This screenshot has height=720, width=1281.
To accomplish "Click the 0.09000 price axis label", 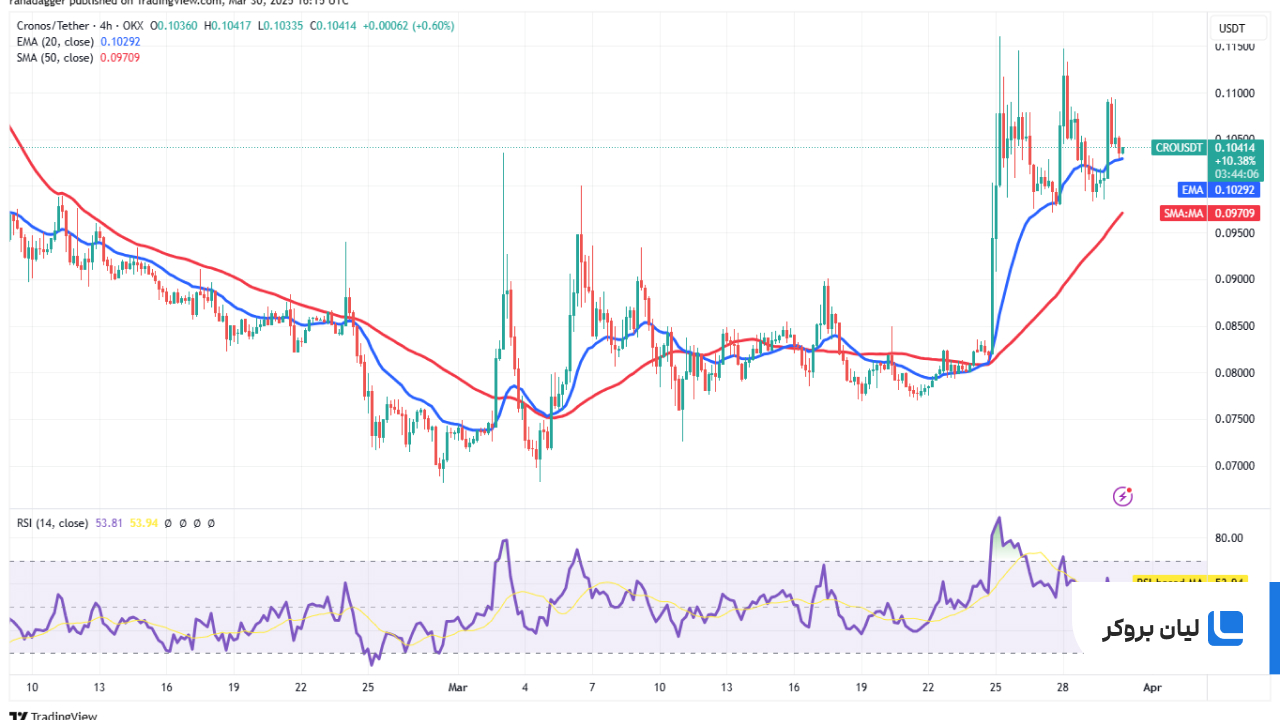I will (1235, 279).
